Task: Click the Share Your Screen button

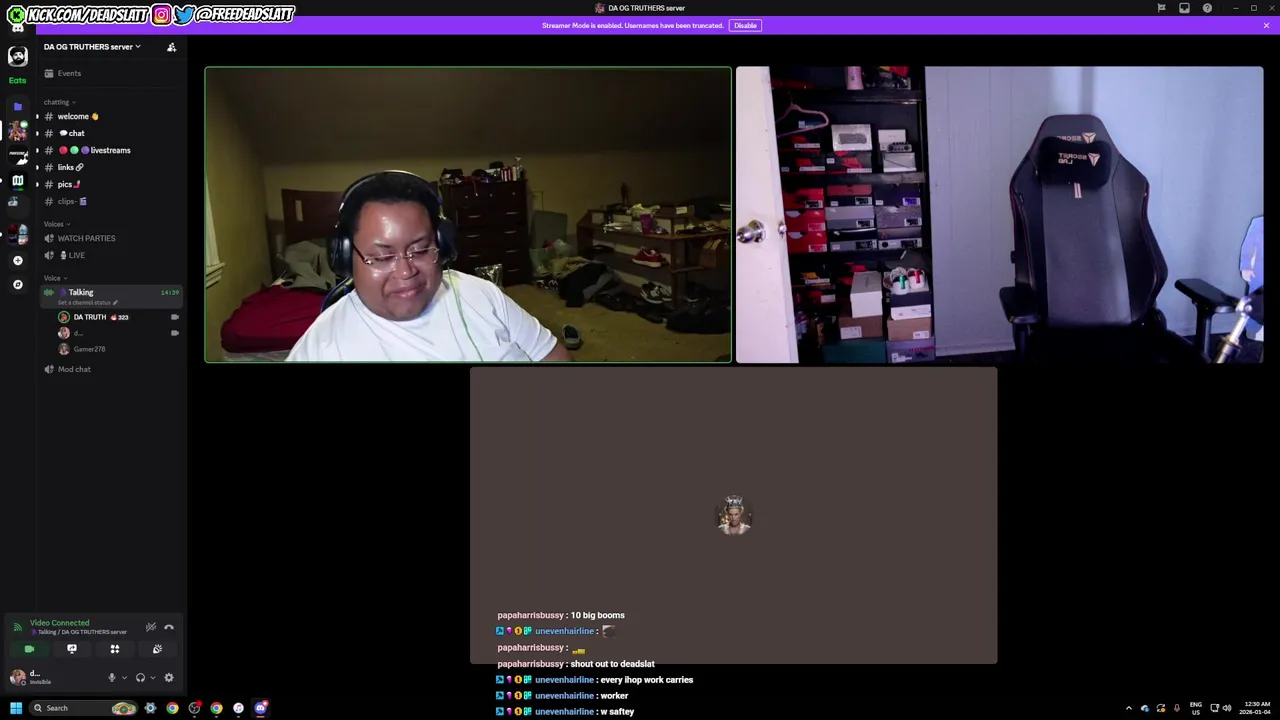Action: coord(72,649)
